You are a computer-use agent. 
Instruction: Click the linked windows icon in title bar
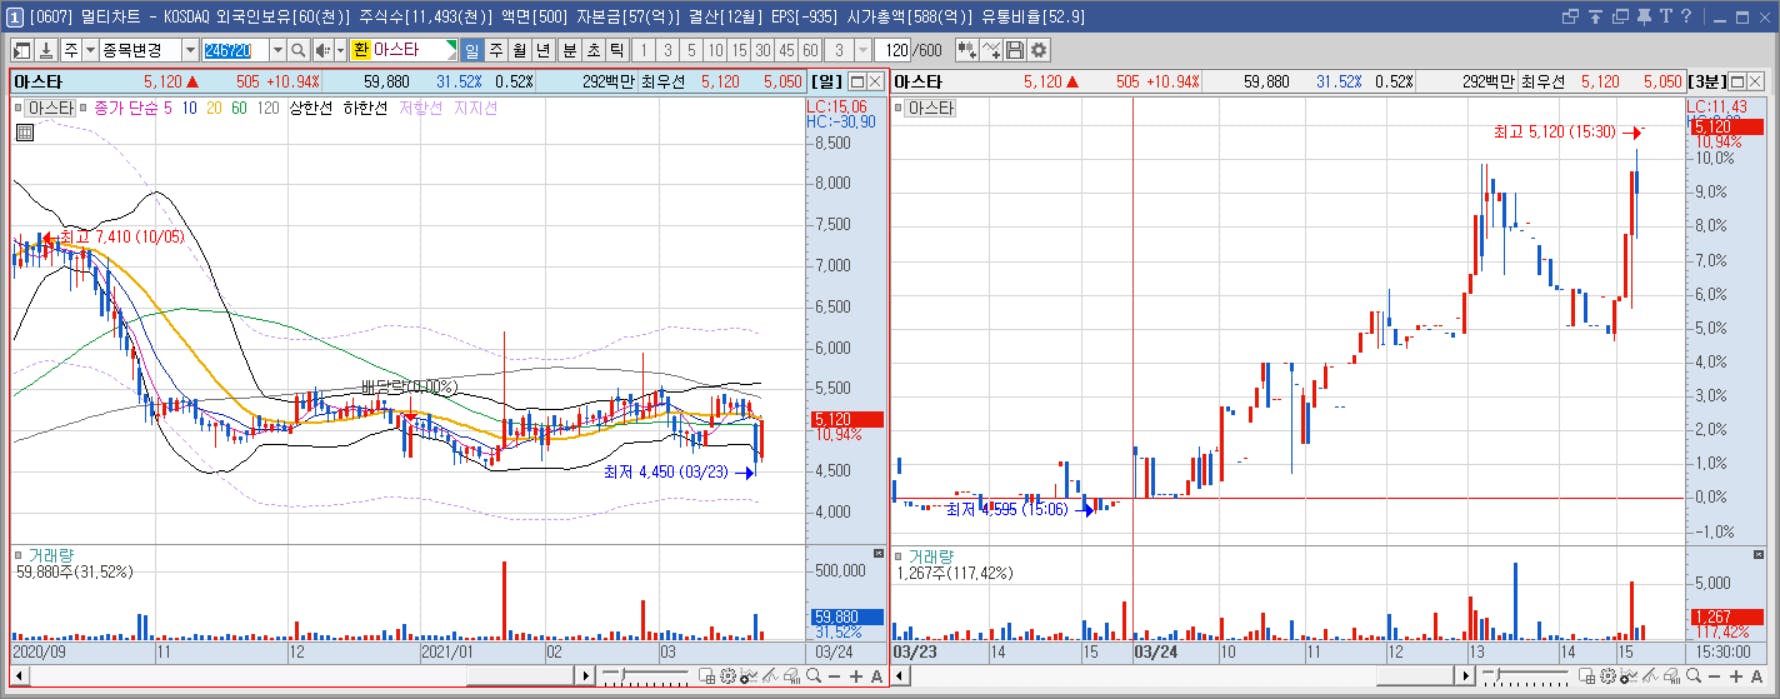[1570, 17]
